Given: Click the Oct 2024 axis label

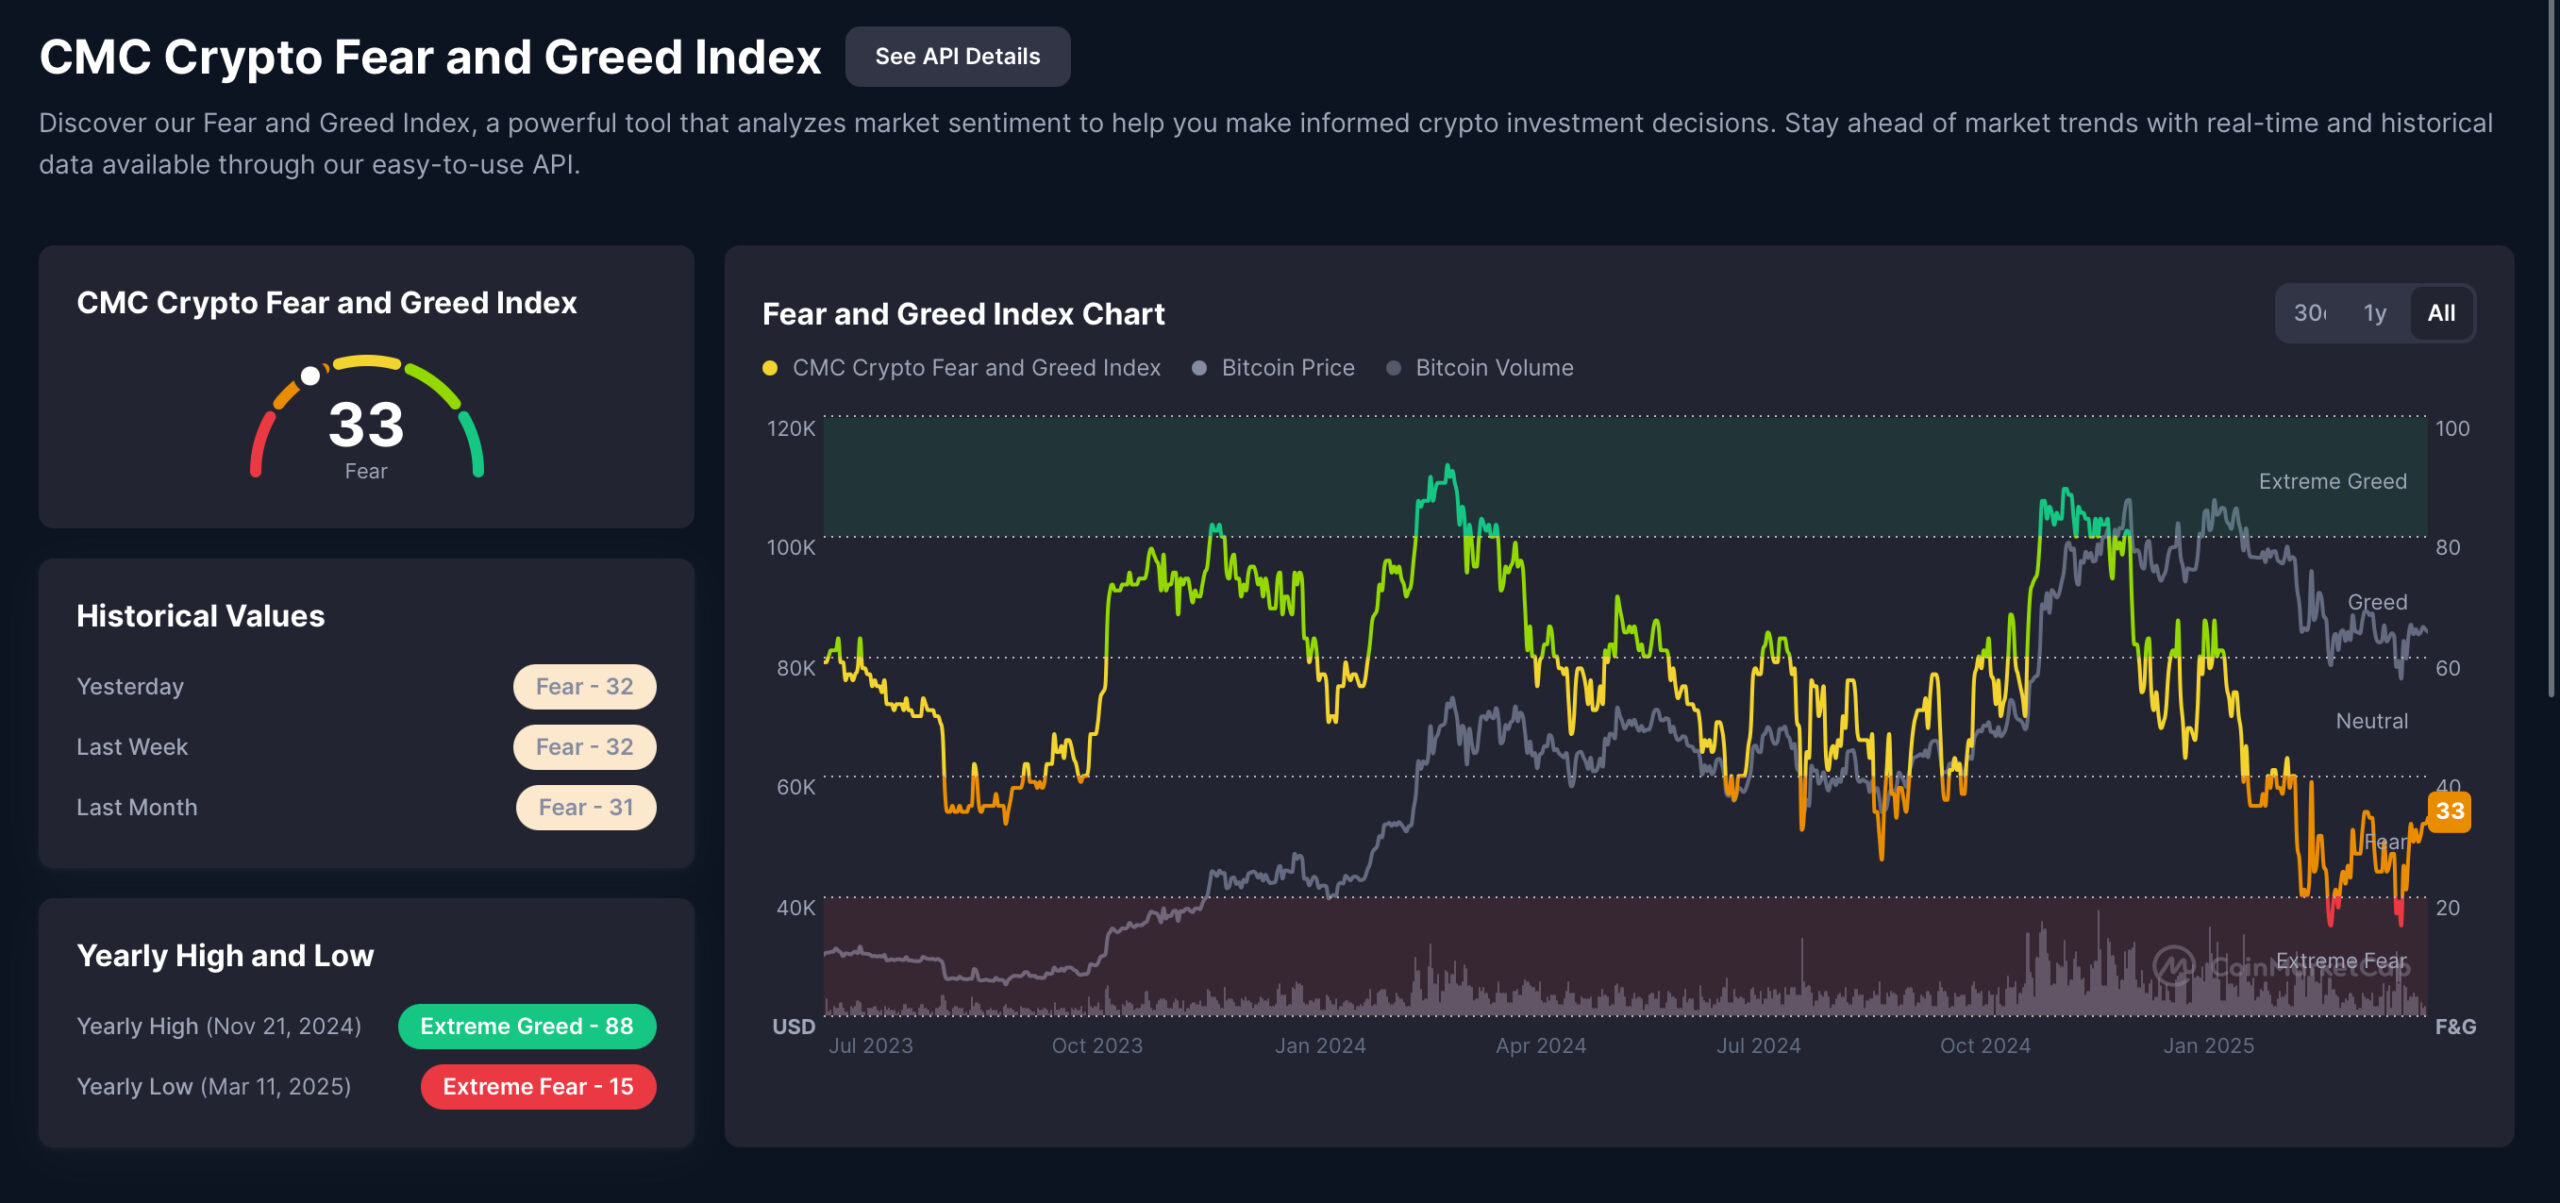Looking at the screenshot, I should tap(1985, 1046).
